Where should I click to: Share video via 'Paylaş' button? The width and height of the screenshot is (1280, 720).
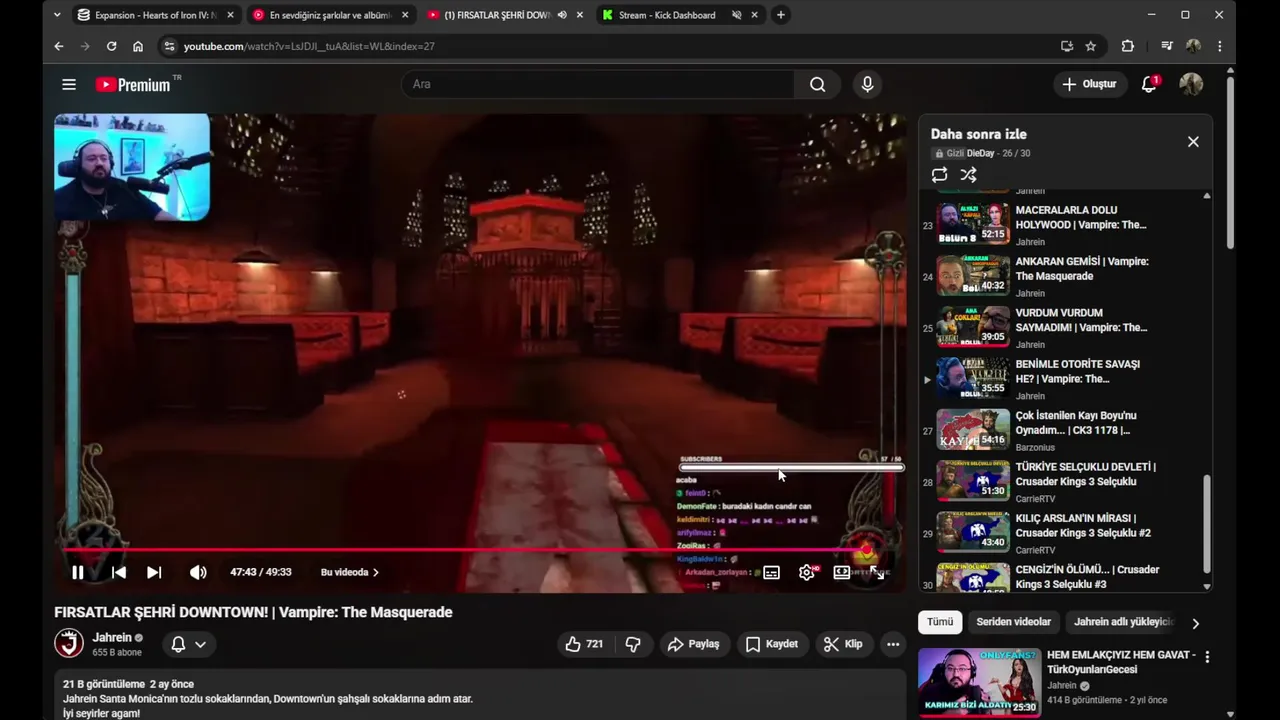[x=694, y=644]
